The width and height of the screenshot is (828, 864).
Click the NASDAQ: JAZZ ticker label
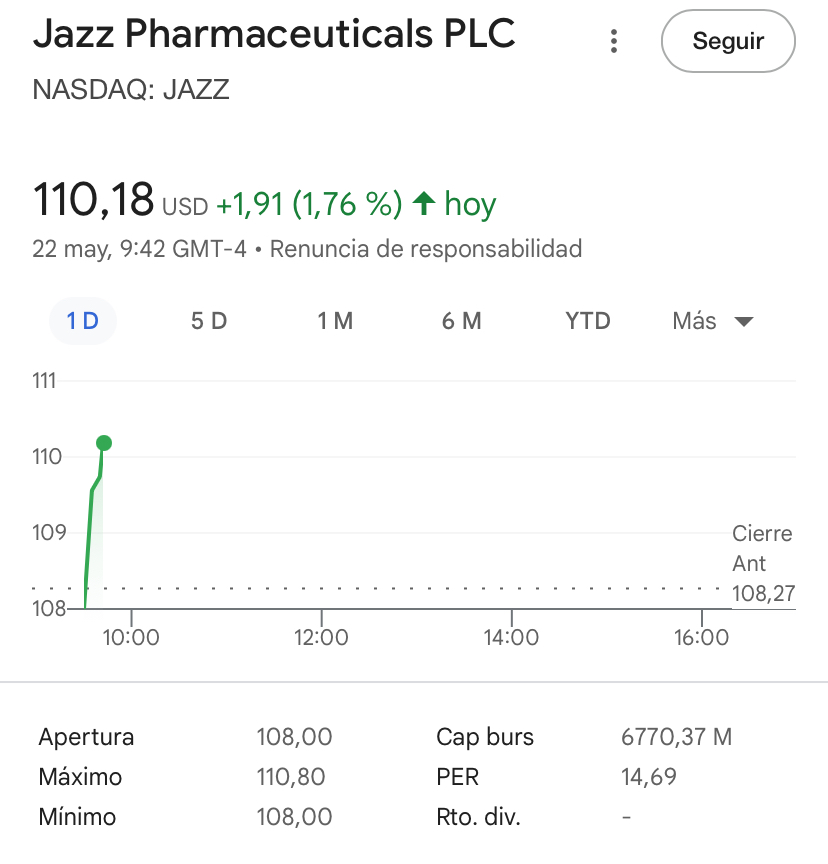[x=131, y=90]
